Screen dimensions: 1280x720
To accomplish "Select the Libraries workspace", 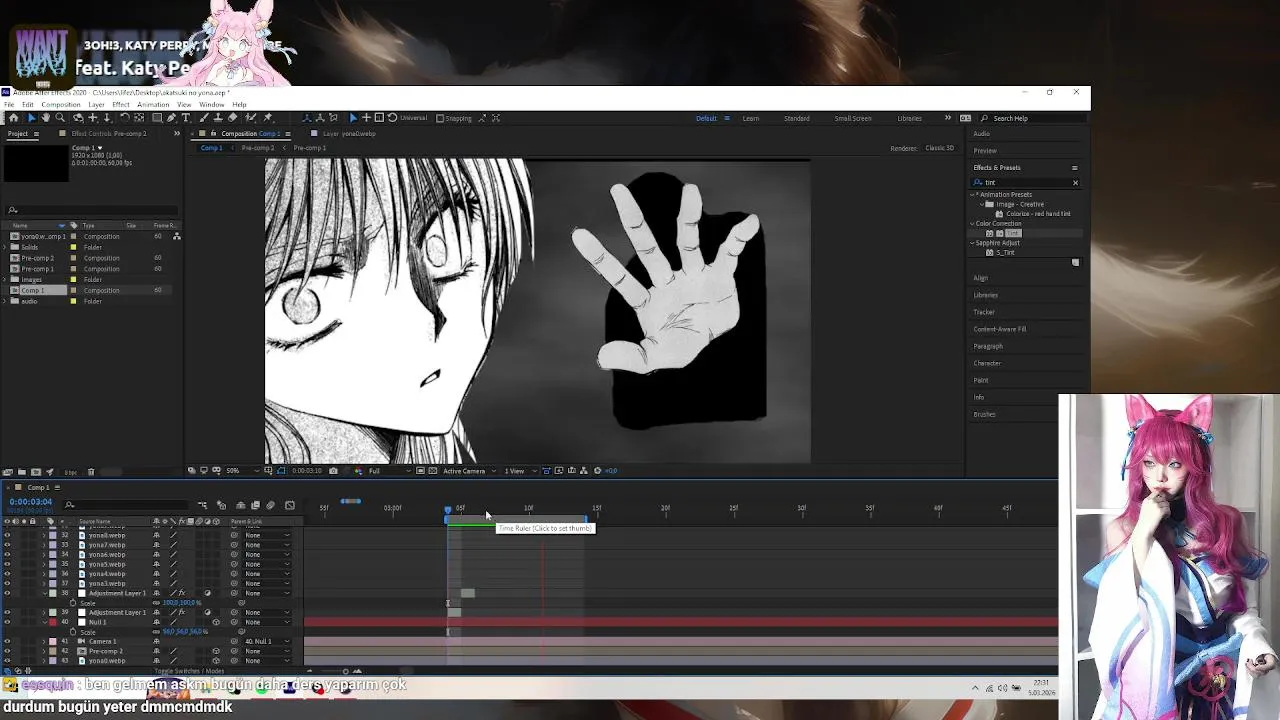I will [x=910, y=118].
